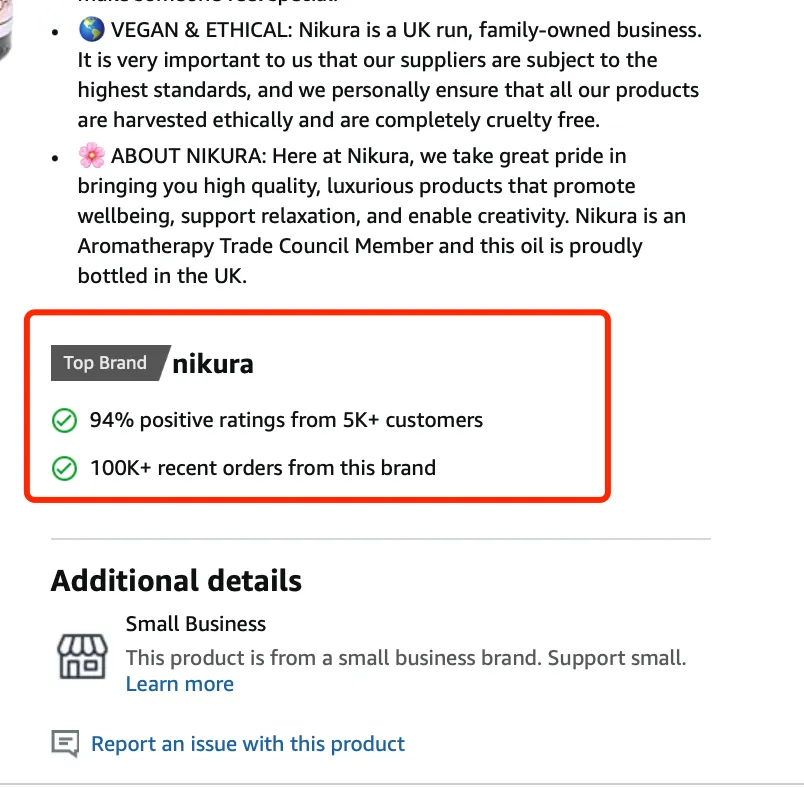Screen dimensions: 804x788
Task: Click the Additional details heading
Action: (x=176, y=581)
